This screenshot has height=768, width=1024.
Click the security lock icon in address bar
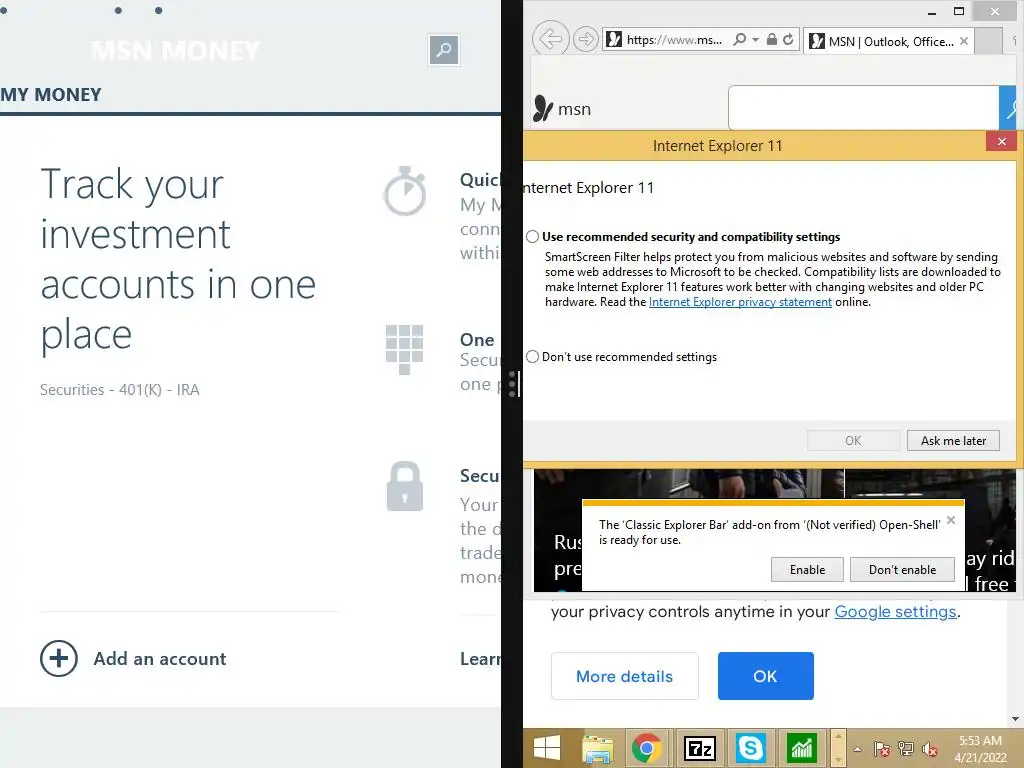click(771, 39)
